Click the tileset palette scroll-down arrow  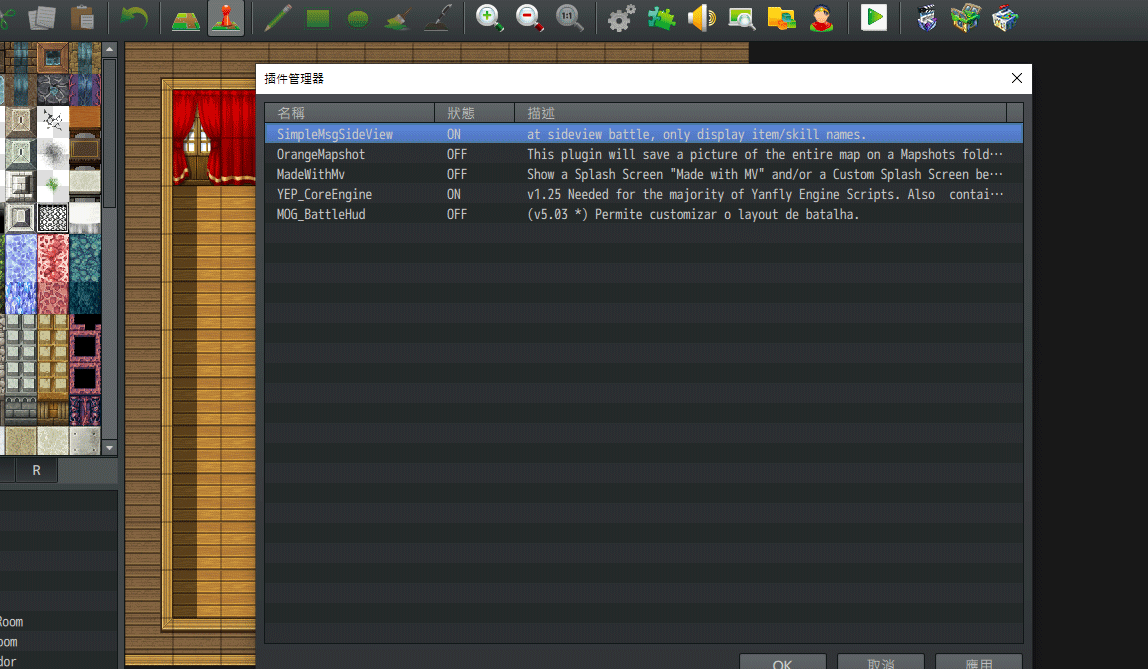point(110,448)
